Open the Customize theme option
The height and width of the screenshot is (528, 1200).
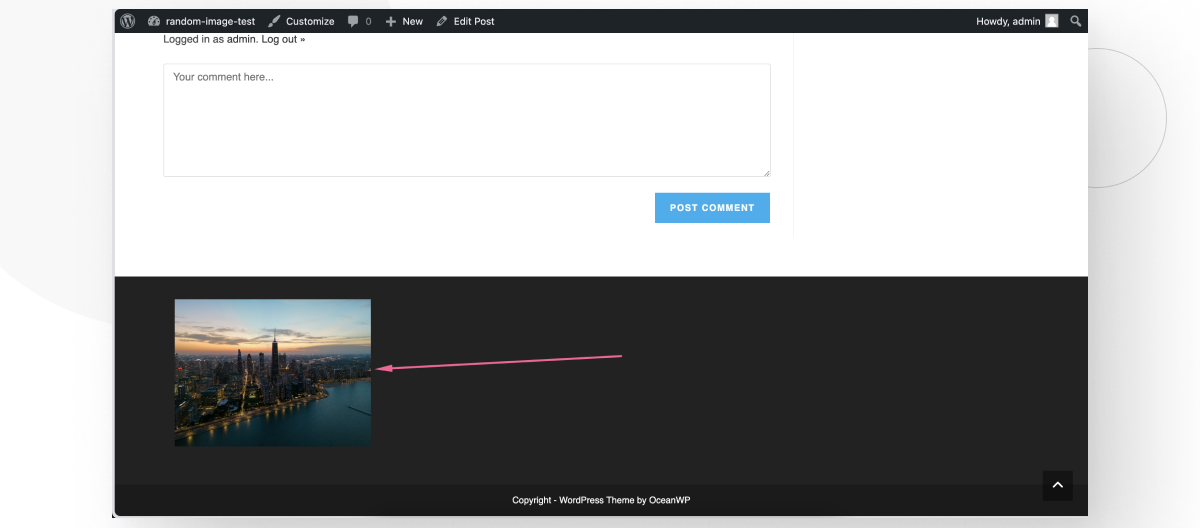301,21
